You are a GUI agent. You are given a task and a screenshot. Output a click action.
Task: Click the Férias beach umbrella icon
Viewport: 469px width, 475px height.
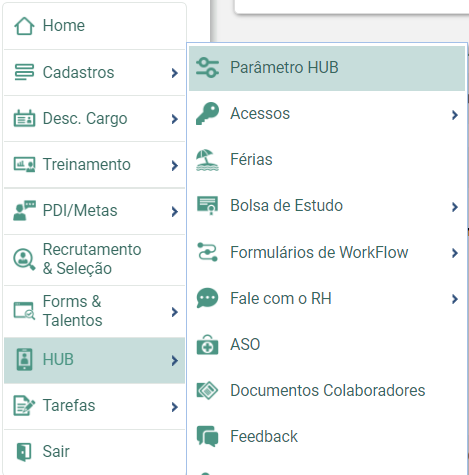pyautogui.click(x=207, y=160)
